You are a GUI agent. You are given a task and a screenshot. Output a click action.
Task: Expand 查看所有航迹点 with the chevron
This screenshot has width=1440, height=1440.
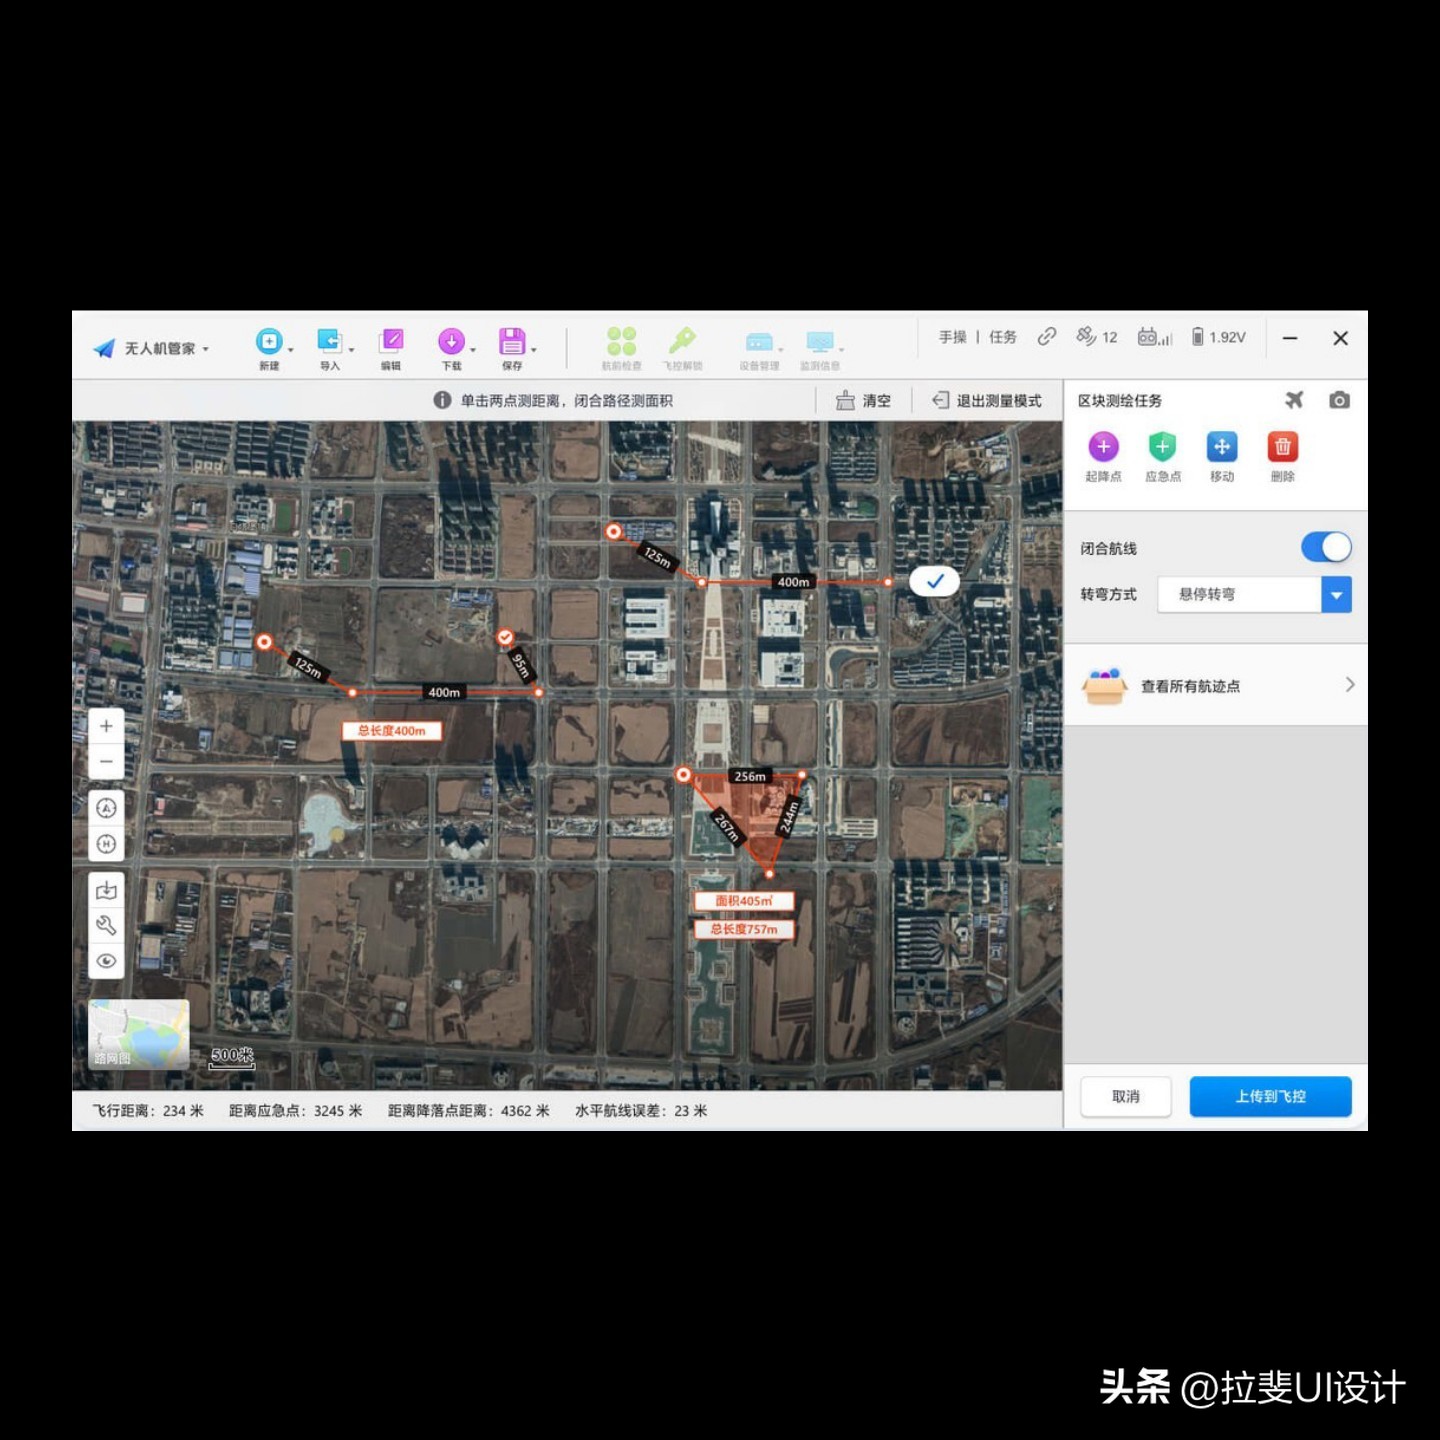tap(1349, 685)
